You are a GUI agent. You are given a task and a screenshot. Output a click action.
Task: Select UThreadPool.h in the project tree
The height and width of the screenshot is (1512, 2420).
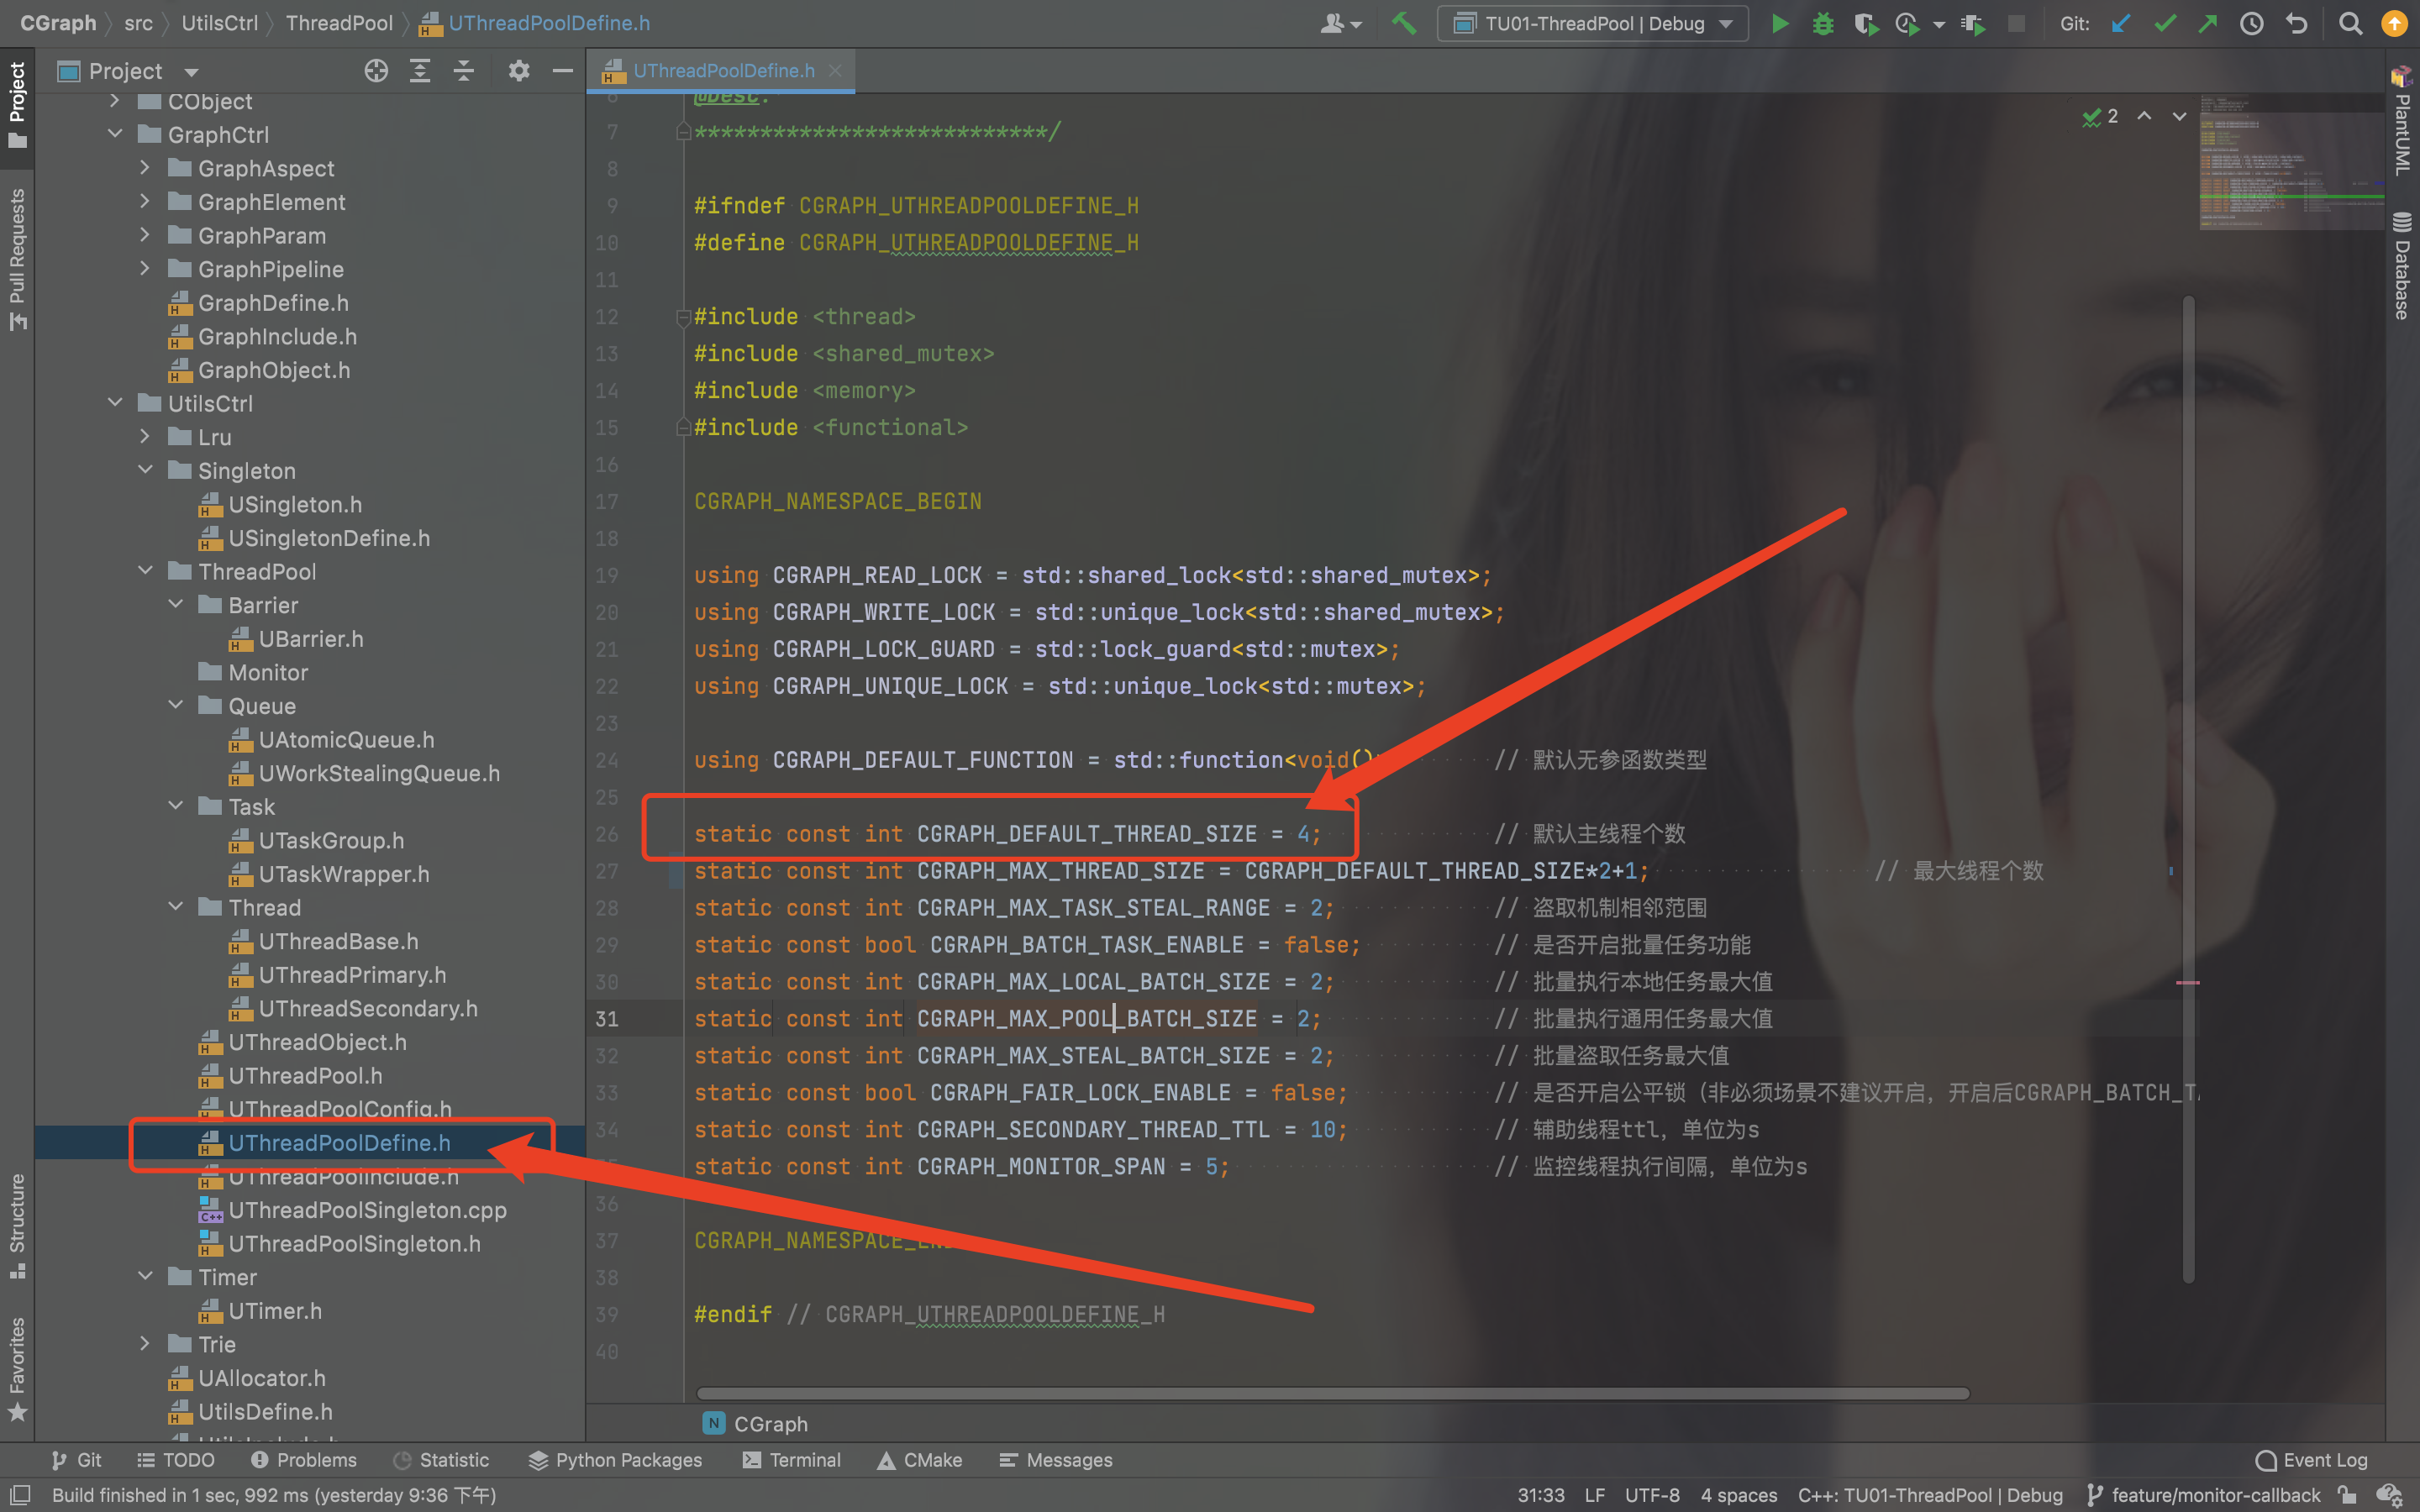pyautogui.click(x=305, y=1076)
